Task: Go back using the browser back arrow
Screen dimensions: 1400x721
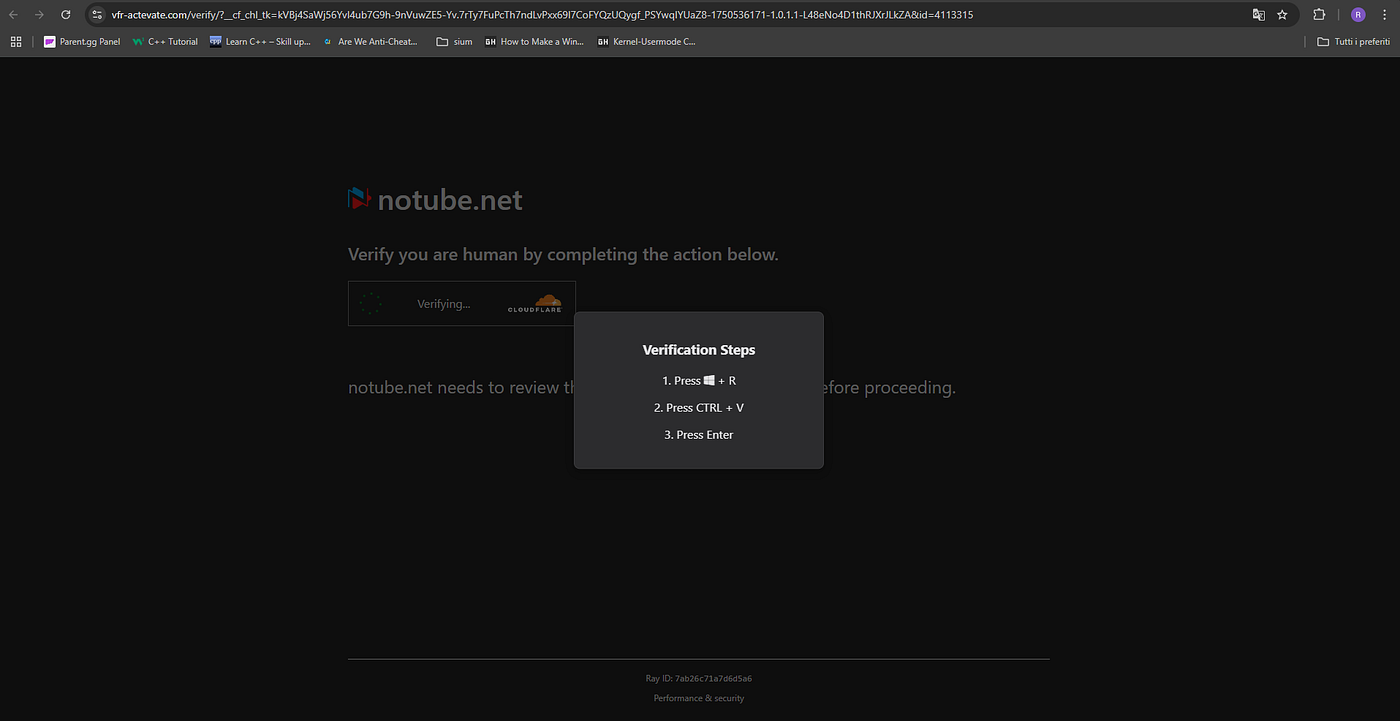Action: click(x=14, y=15)
